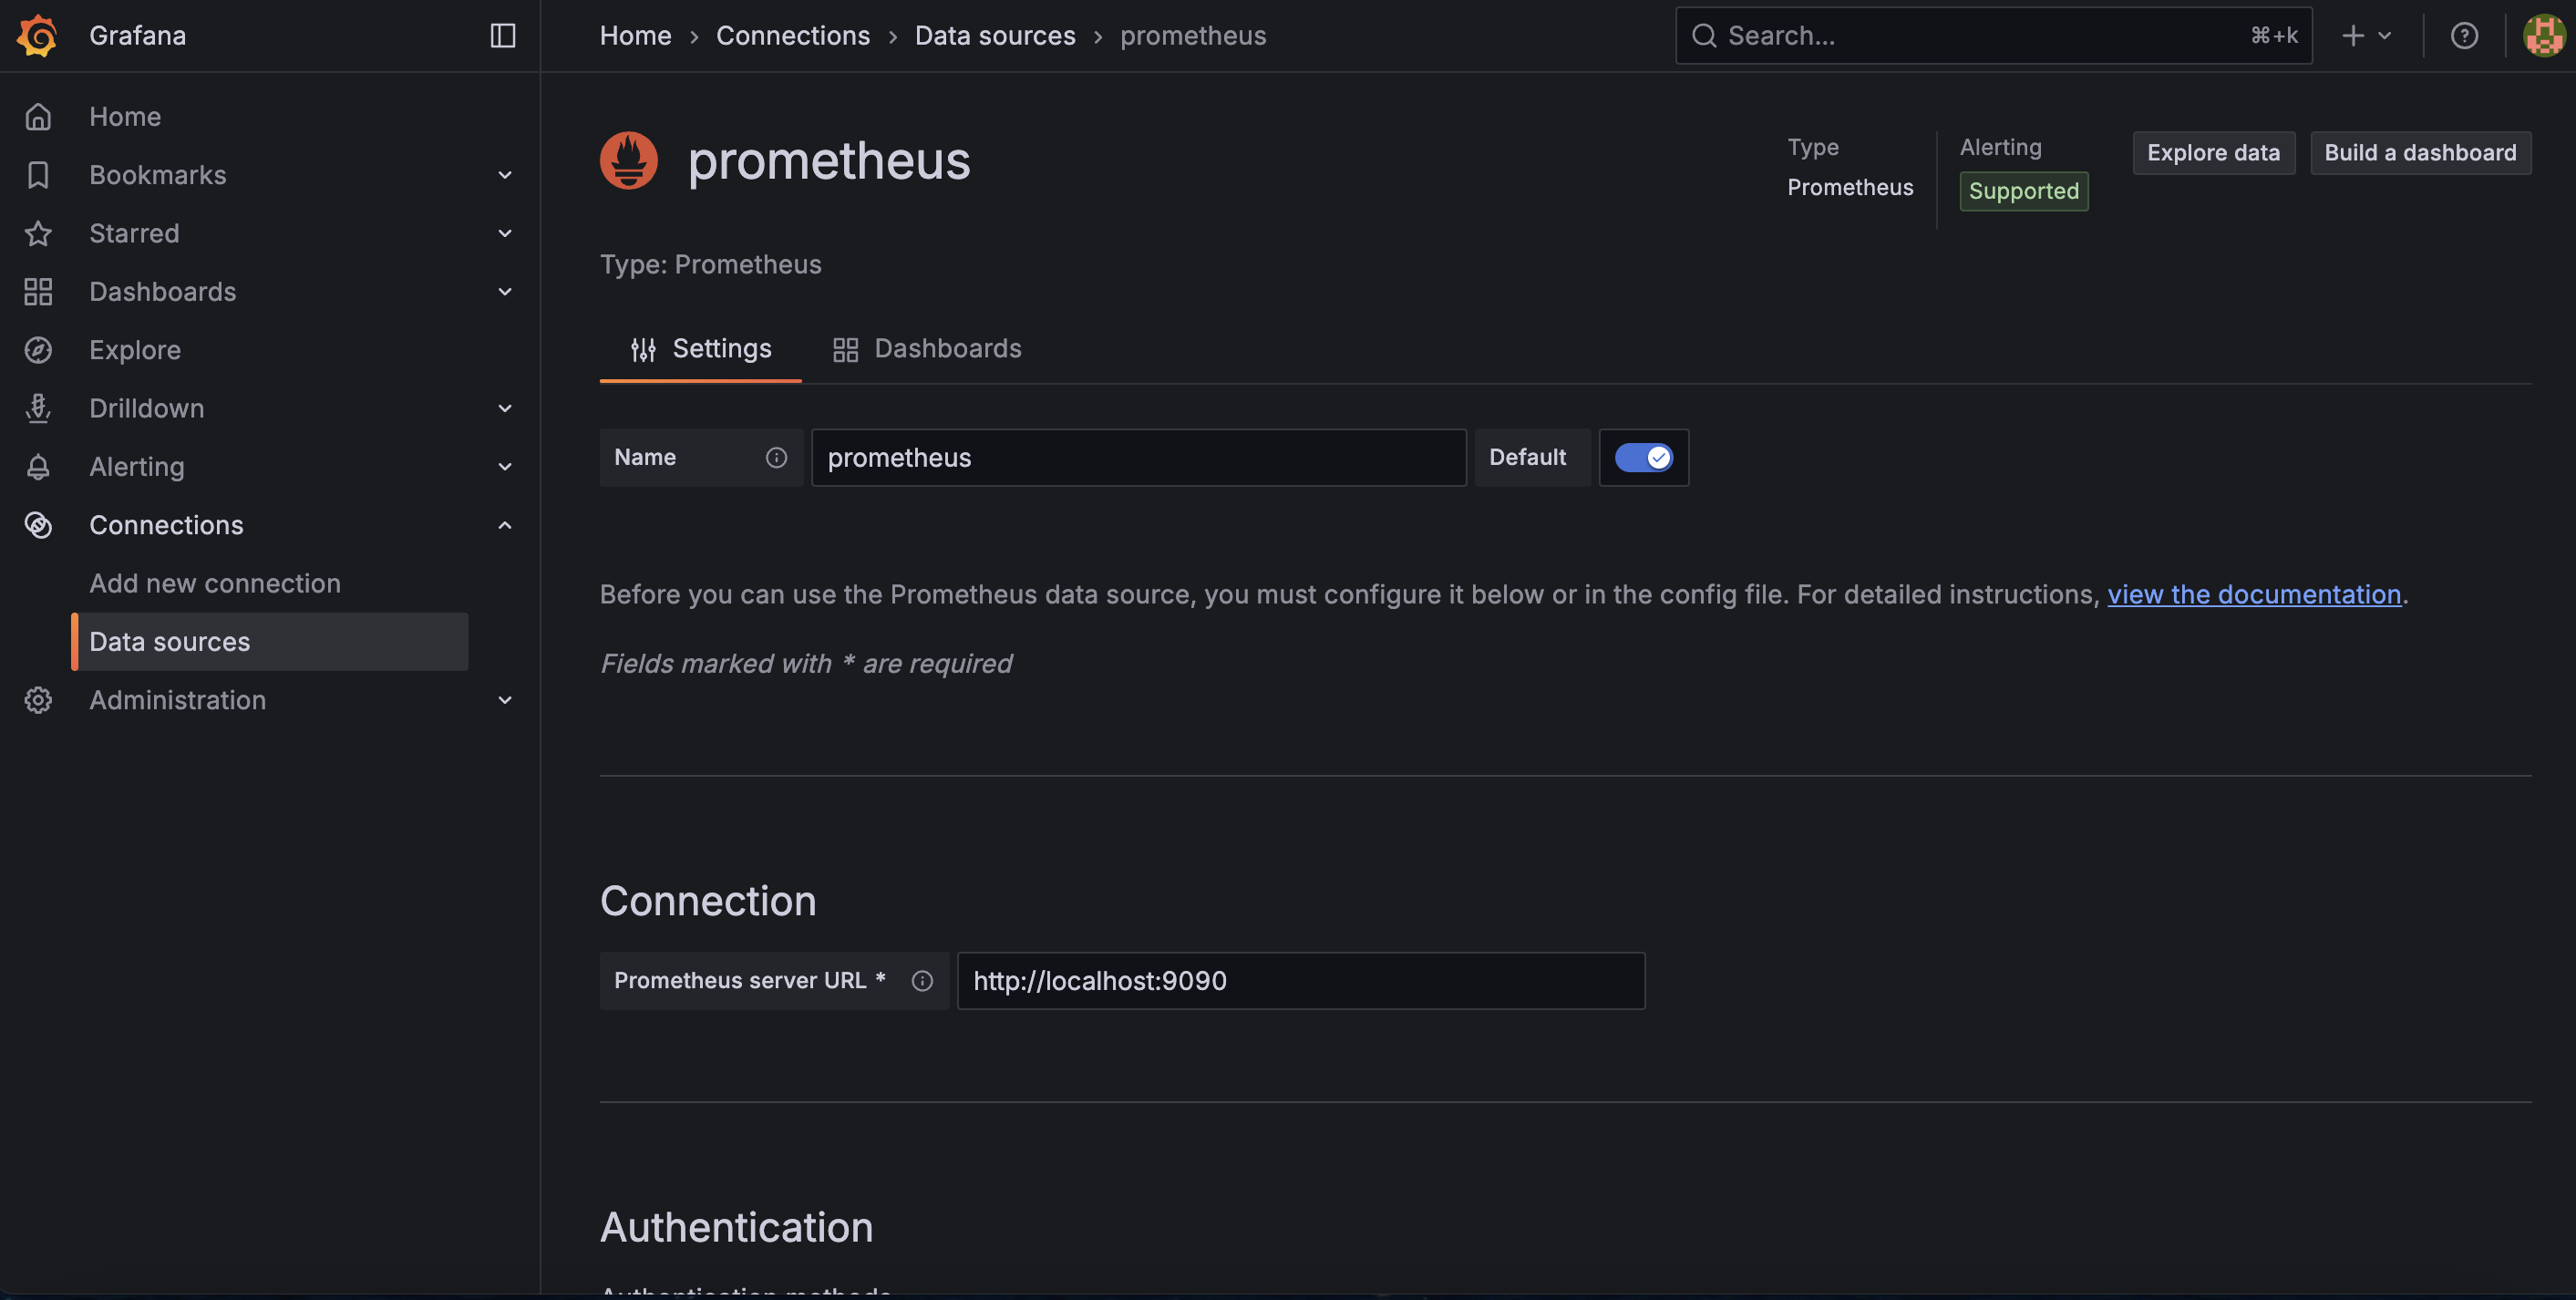The height and width of the screenshot is (1300, 2576).
Task: Open the user profile avatar
Action: tap(2543, 36)
